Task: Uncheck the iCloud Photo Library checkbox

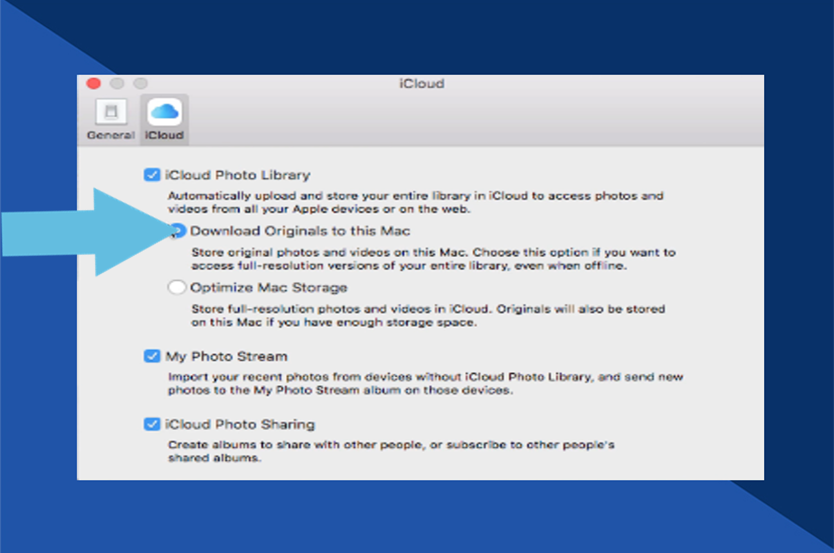Action: pos(152,174)
